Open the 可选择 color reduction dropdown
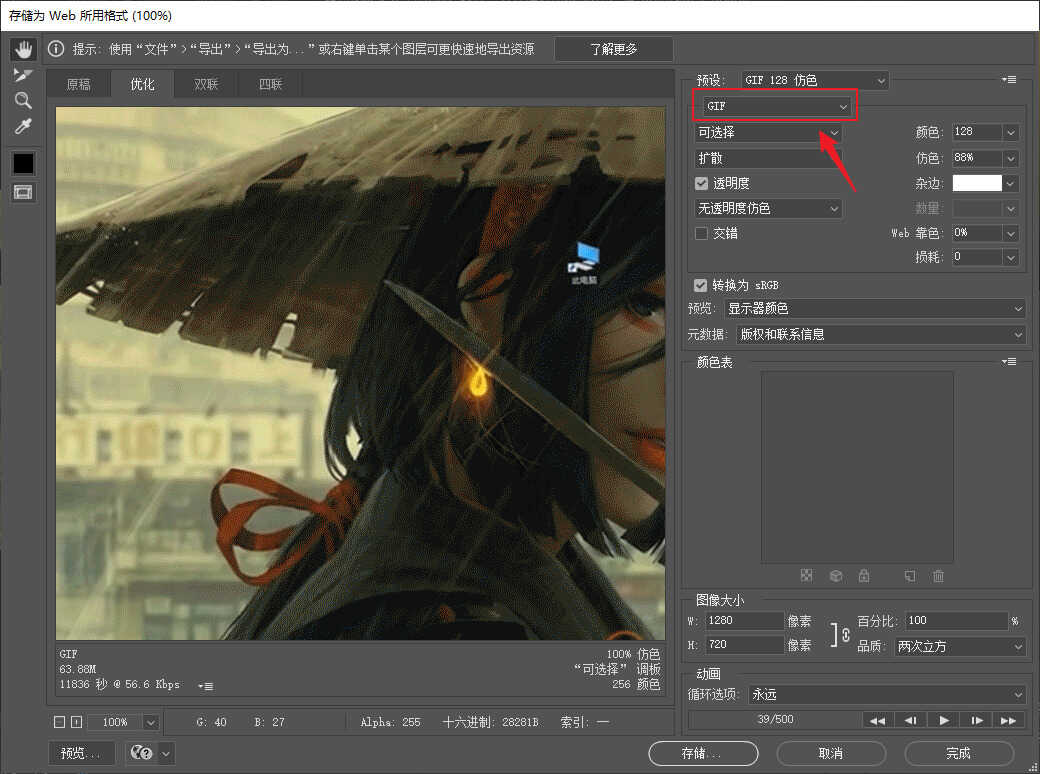This screenshot has height=774, width=1040. [x=768, y=133]
